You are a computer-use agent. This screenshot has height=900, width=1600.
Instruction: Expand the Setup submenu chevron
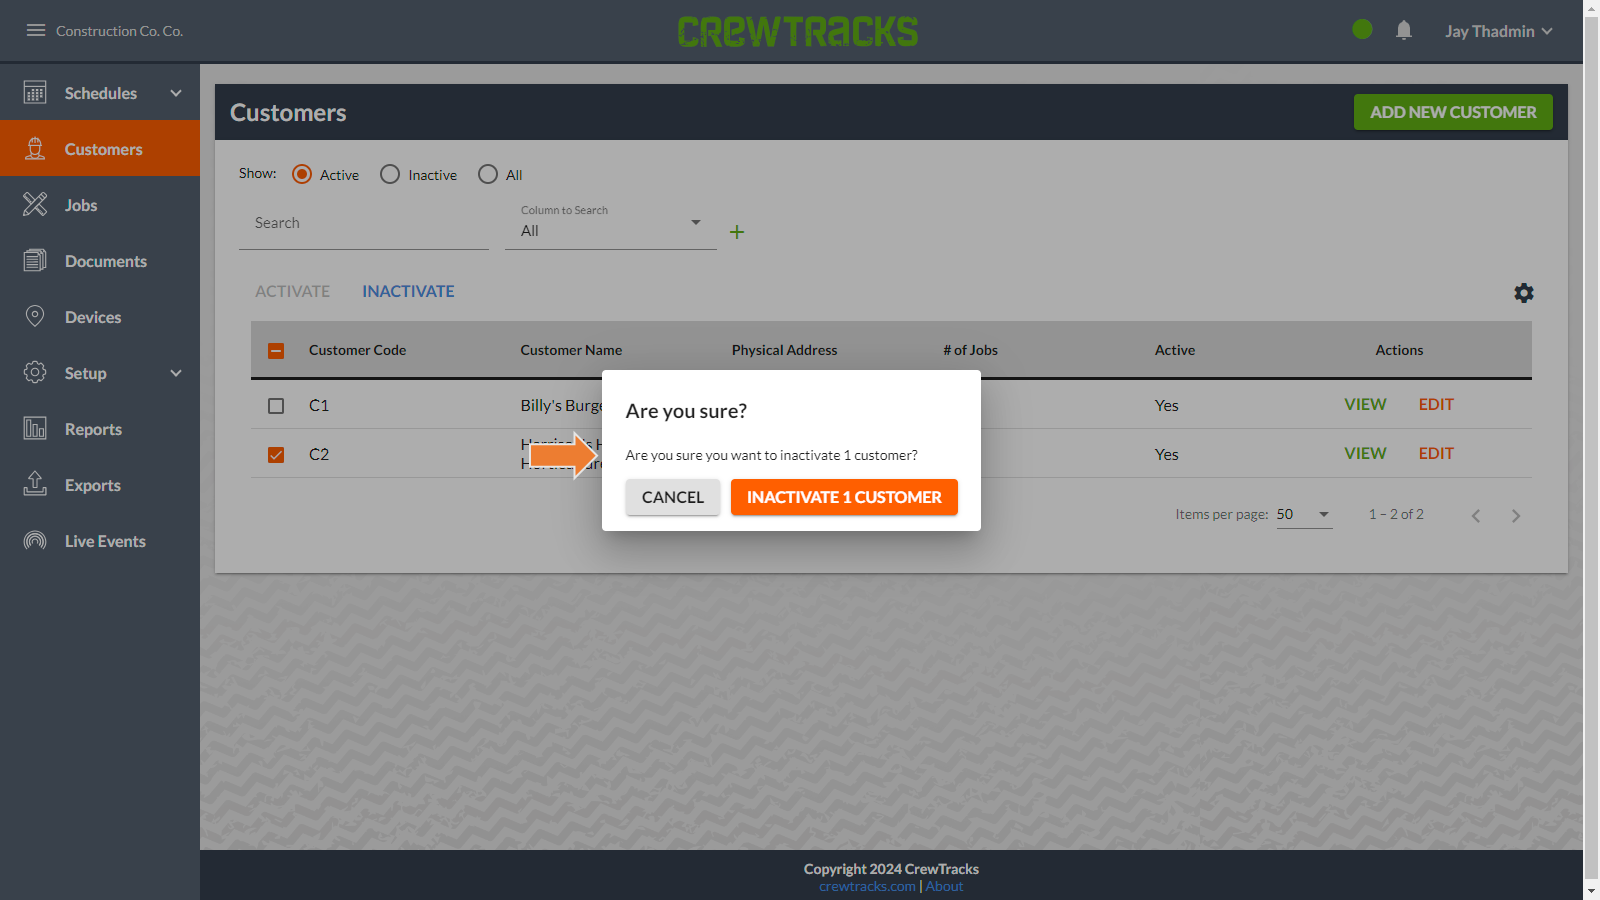pyautogui.click(x=176, y=373)
